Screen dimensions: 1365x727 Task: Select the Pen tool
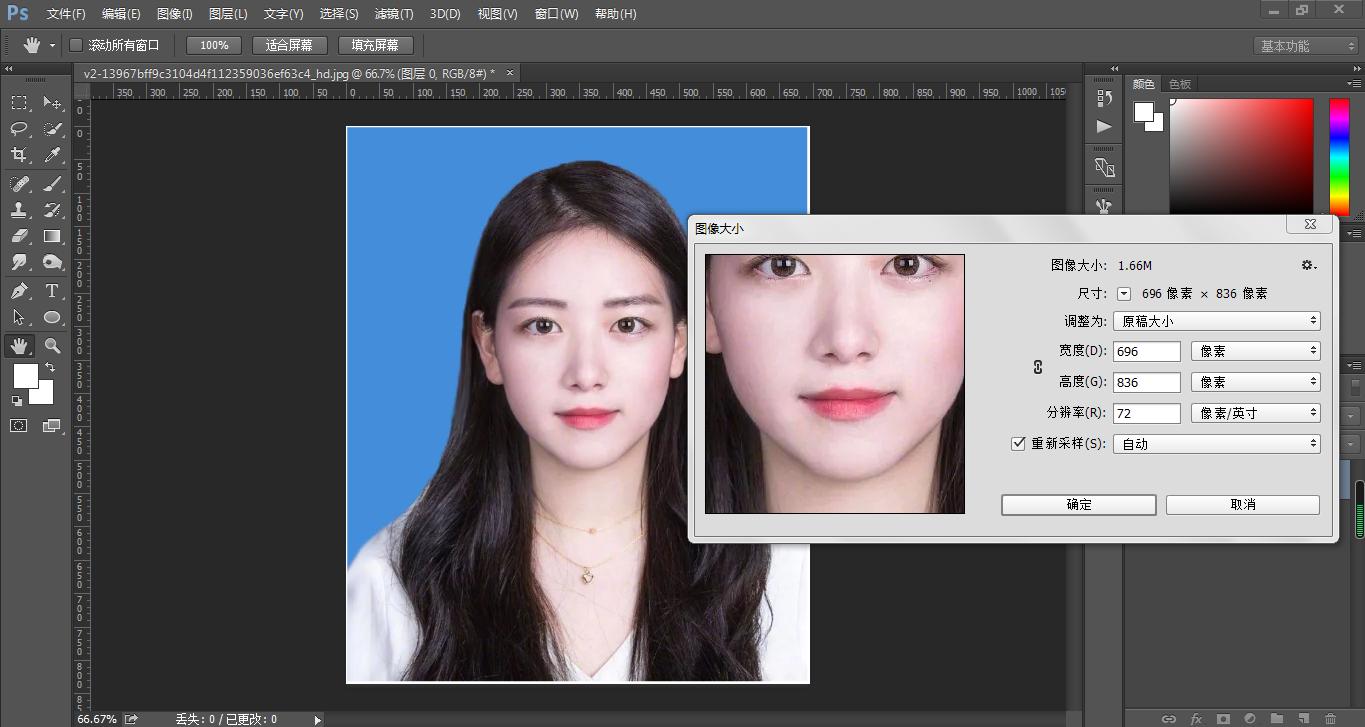click(19, 291)
